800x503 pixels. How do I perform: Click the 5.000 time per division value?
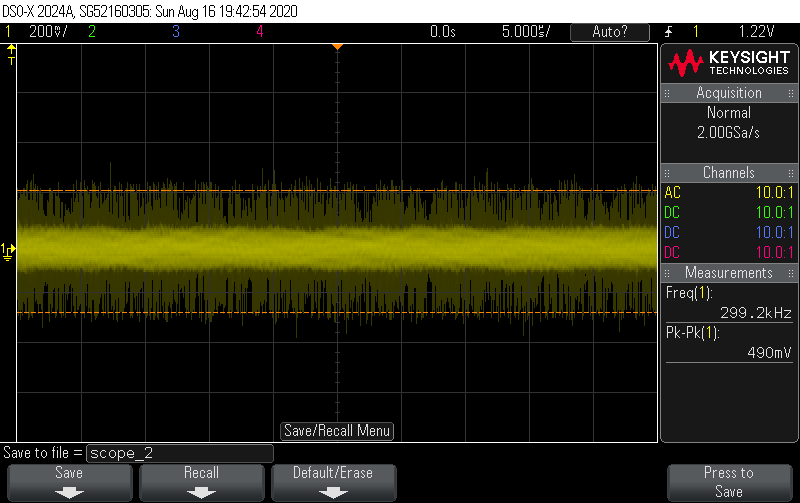[x=526, y=32]
